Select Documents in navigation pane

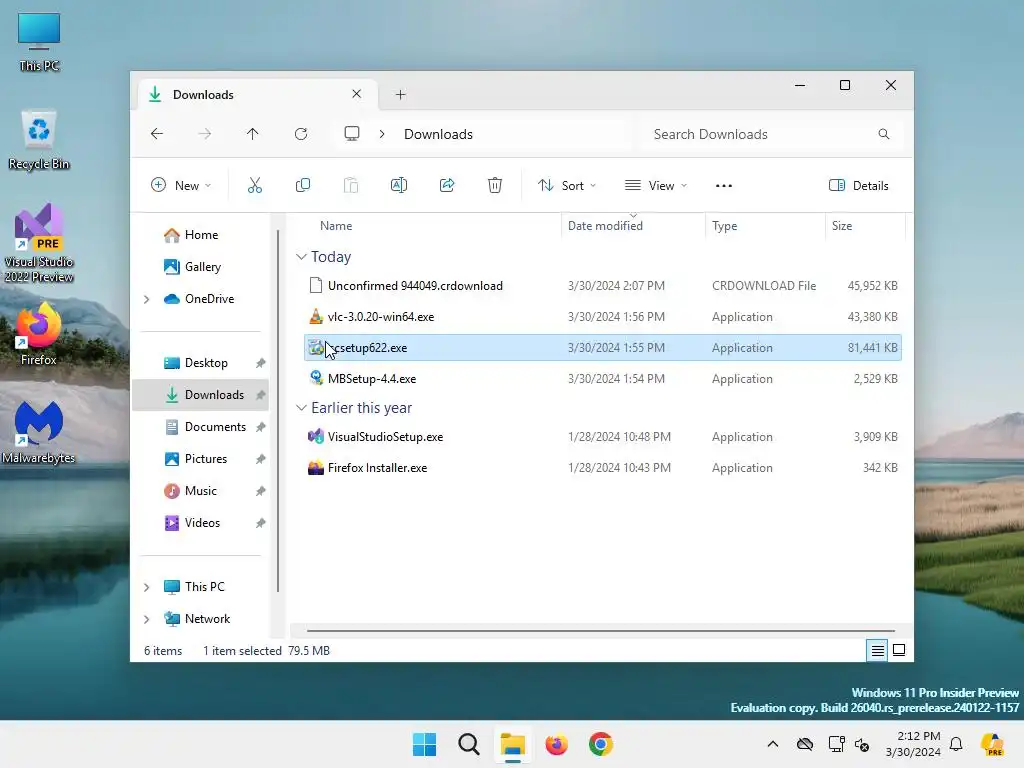(x=201, y=426)
